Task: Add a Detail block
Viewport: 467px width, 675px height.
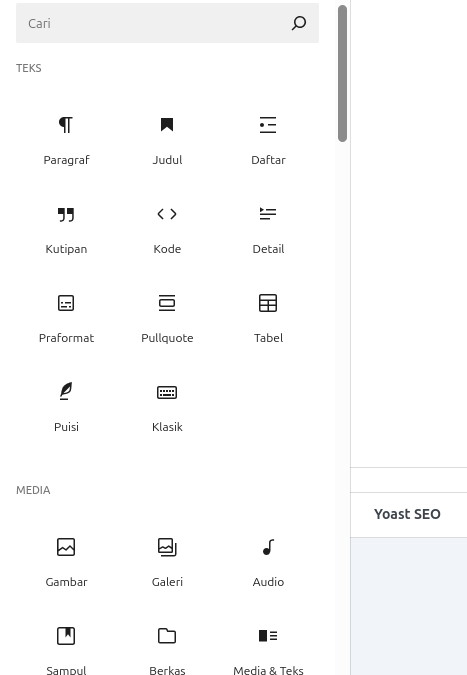Action: [x=268, y=229]
